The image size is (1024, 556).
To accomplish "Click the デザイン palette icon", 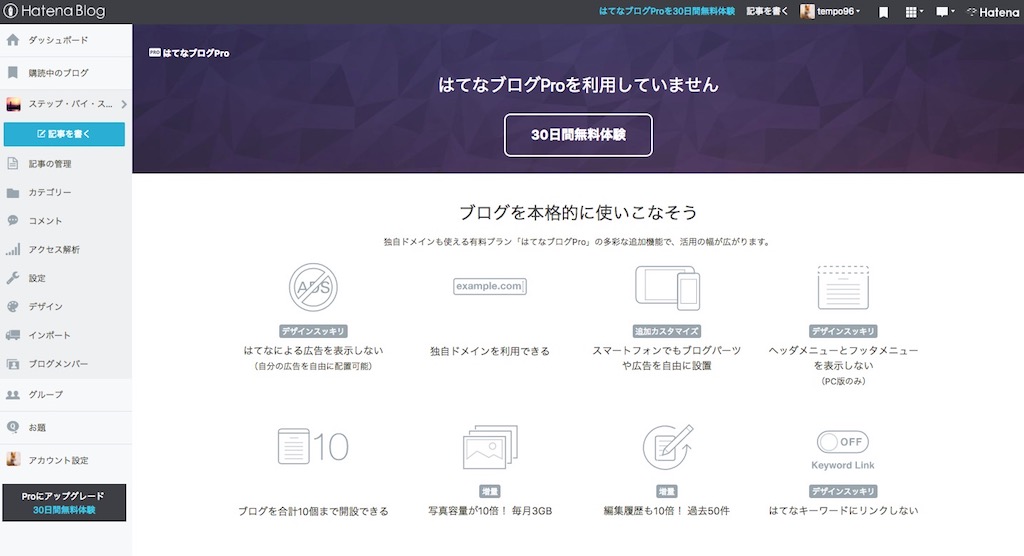I will [x=12, y=306].
